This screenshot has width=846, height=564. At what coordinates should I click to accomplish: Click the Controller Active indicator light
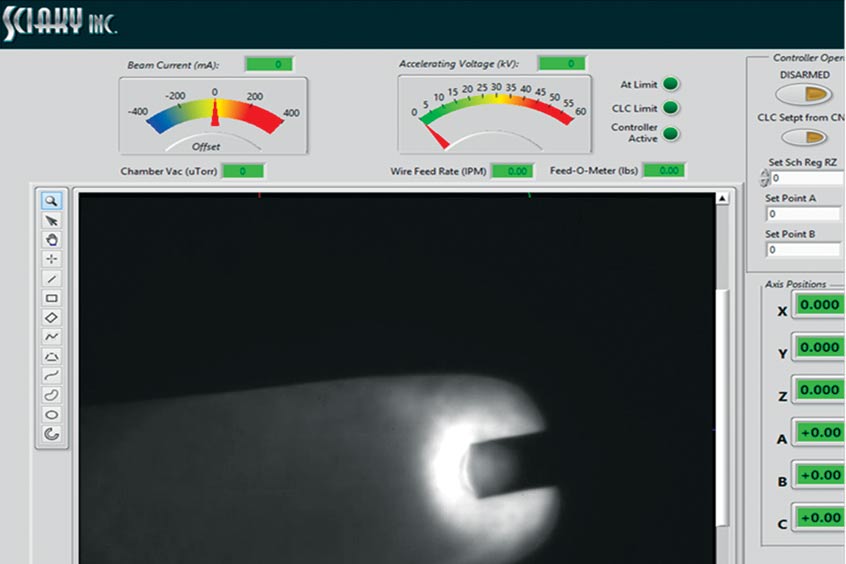671,134
